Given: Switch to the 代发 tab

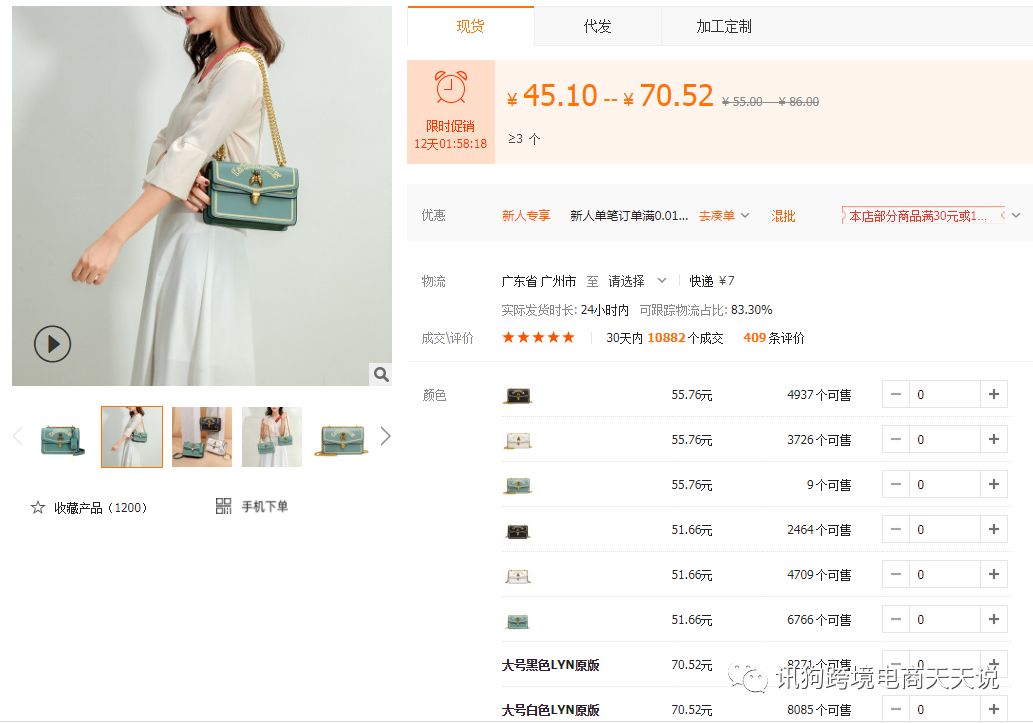Looking at the screenshot, I should [598, 26].
